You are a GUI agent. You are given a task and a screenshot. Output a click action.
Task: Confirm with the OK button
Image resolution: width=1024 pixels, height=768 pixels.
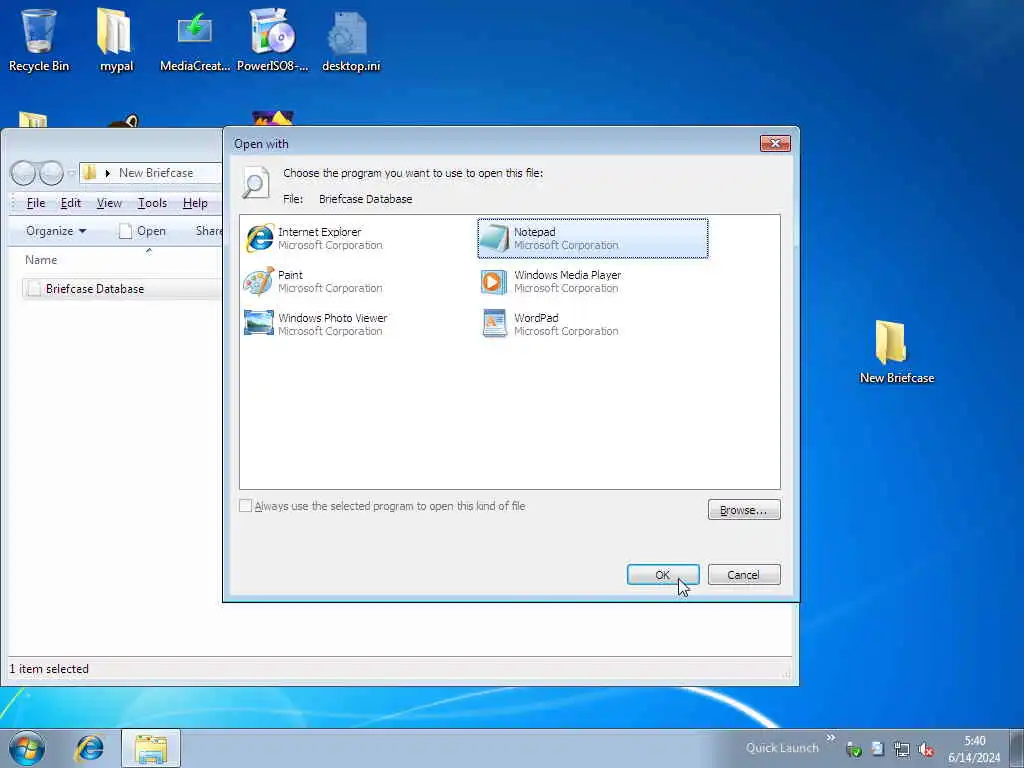(x=663, y=575)
